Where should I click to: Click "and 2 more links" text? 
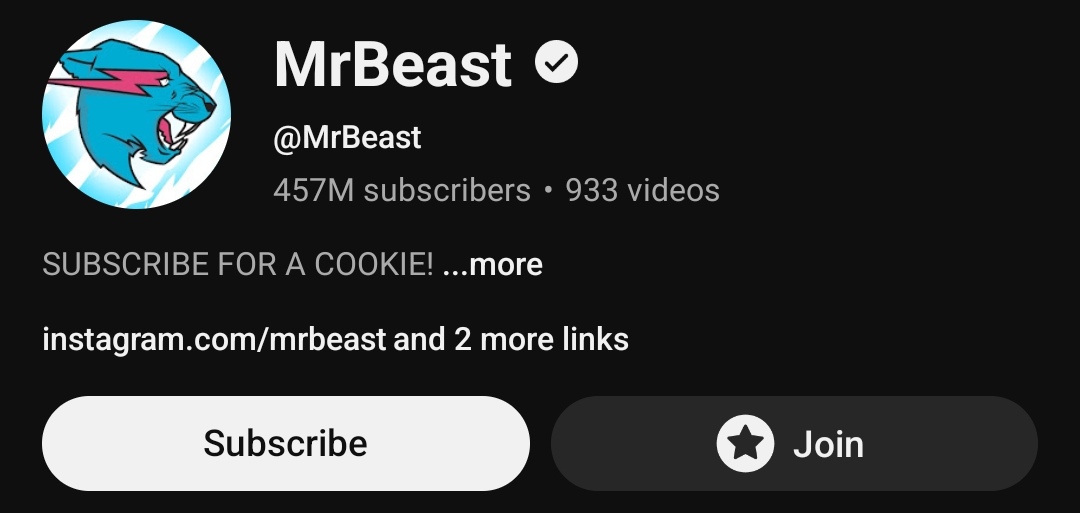[511, 339]
